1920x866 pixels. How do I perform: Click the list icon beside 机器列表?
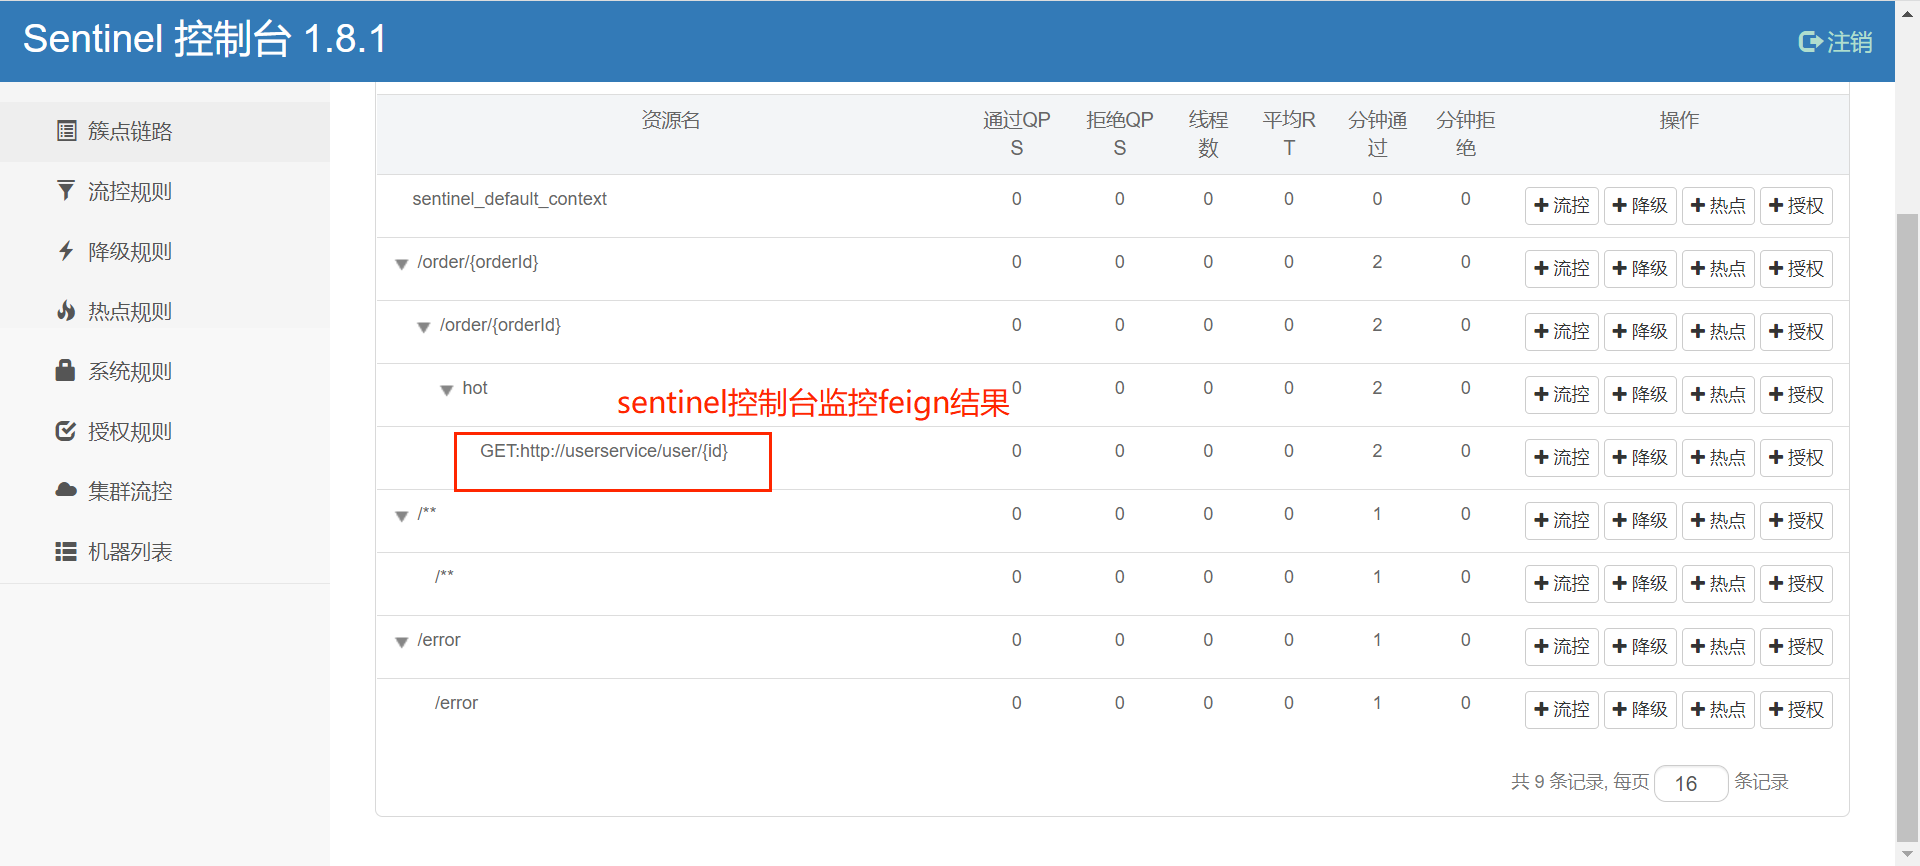[66, 551]
